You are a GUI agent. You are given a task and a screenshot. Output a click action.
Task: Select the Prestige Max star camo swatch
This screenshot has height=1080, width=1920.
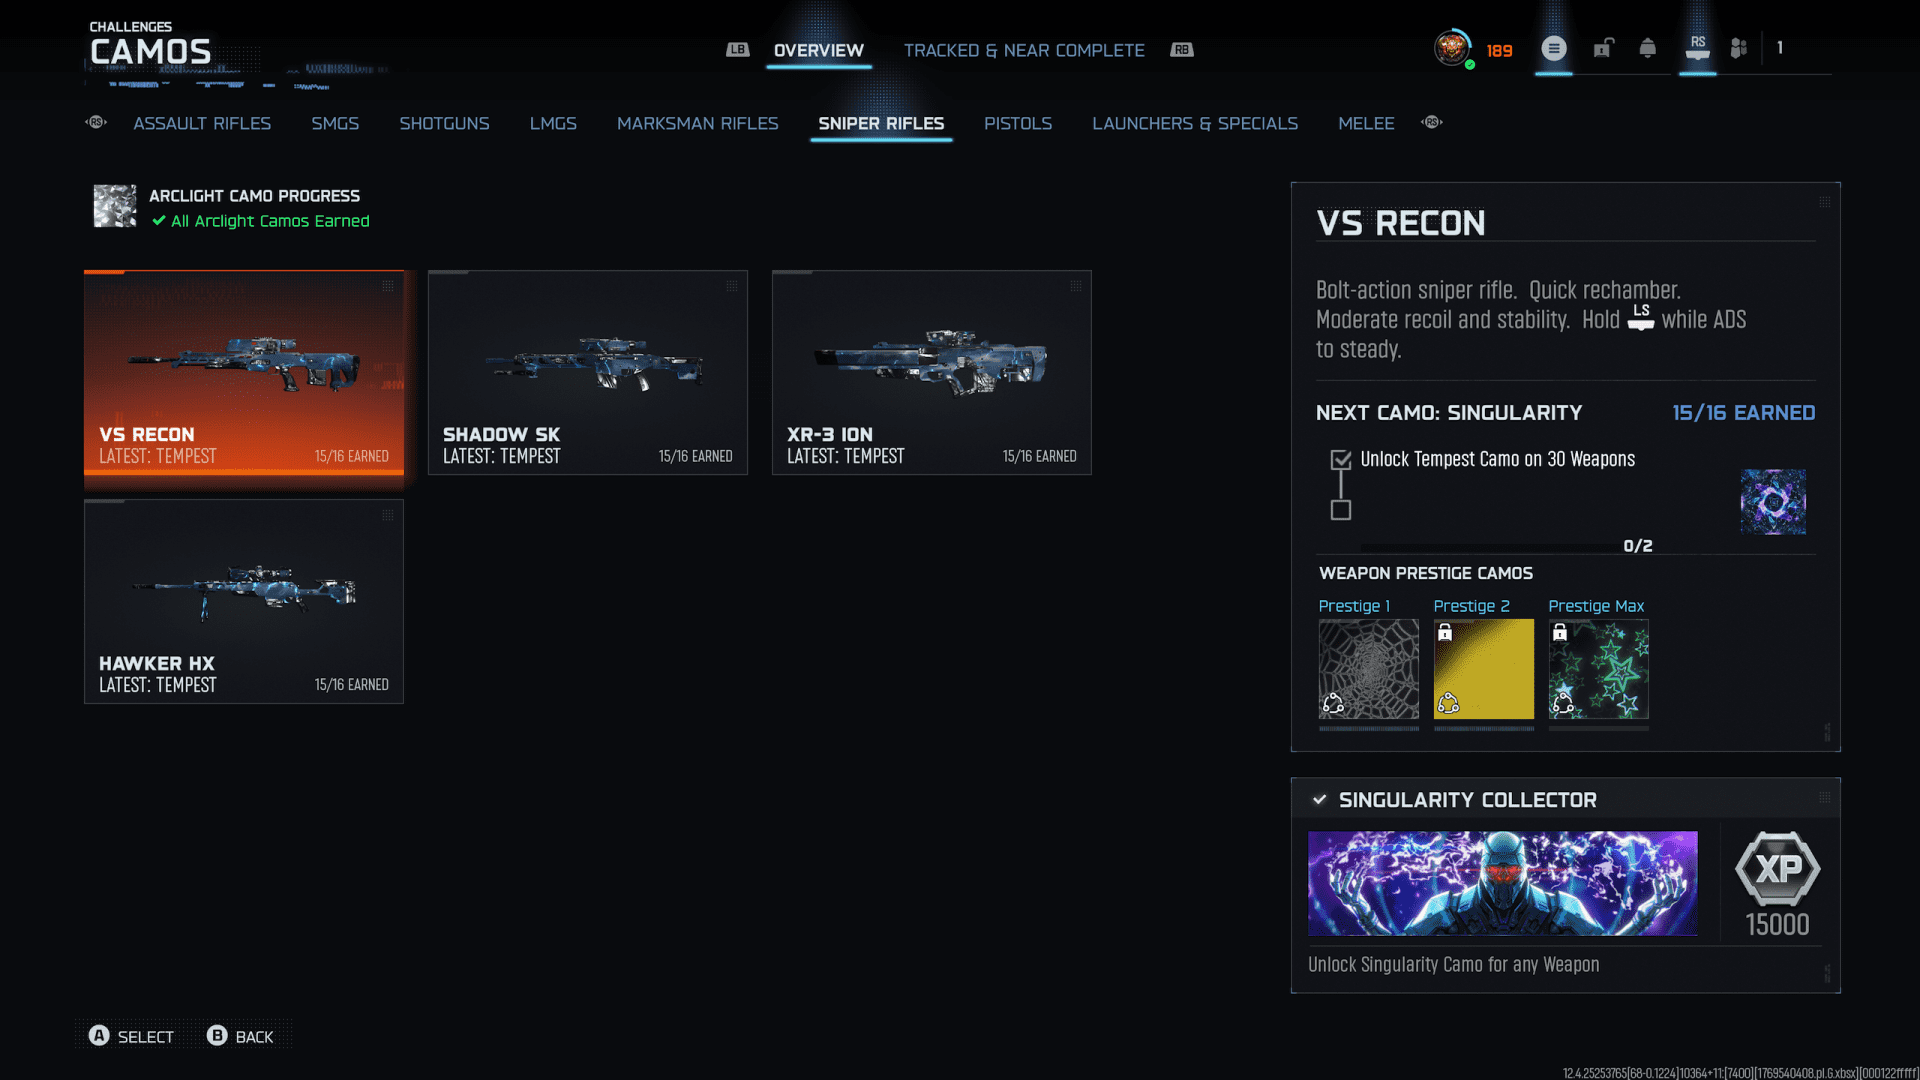pyautogui.click(x=1598, y=669)
